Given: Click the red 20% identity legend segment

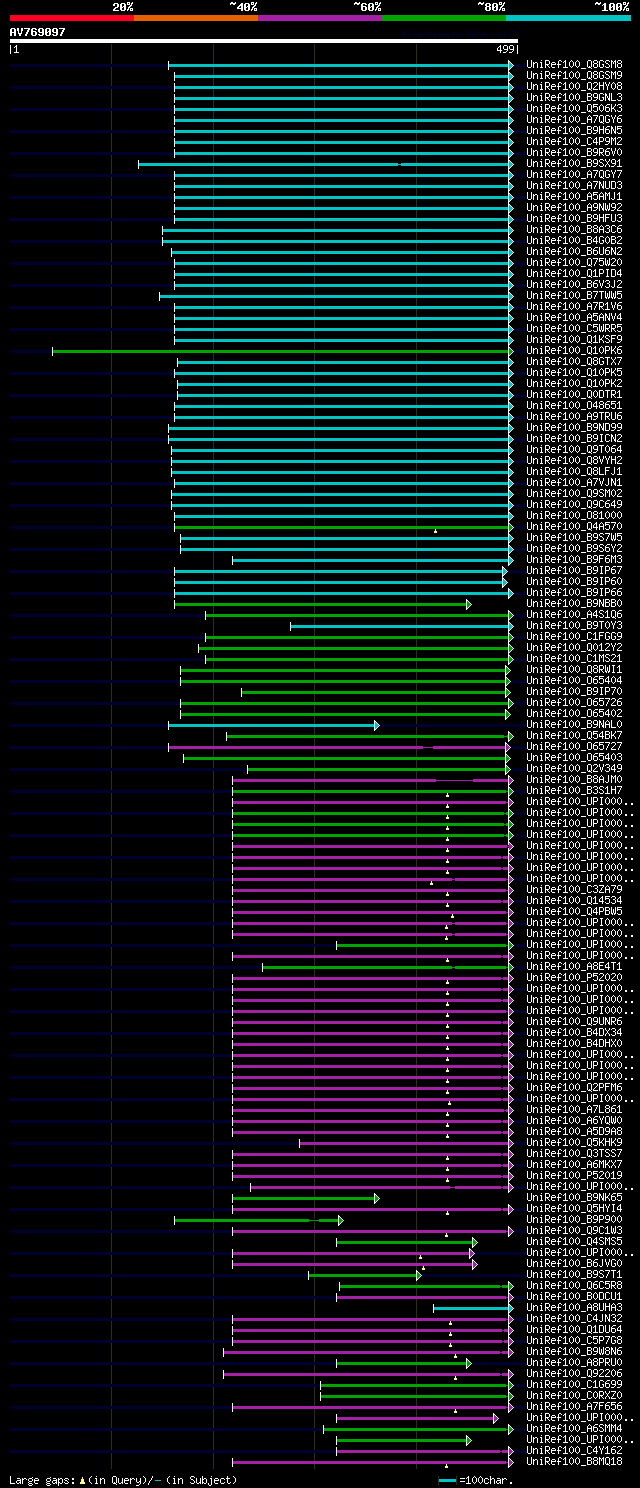Looking at the screenshot, I should 71,18.
